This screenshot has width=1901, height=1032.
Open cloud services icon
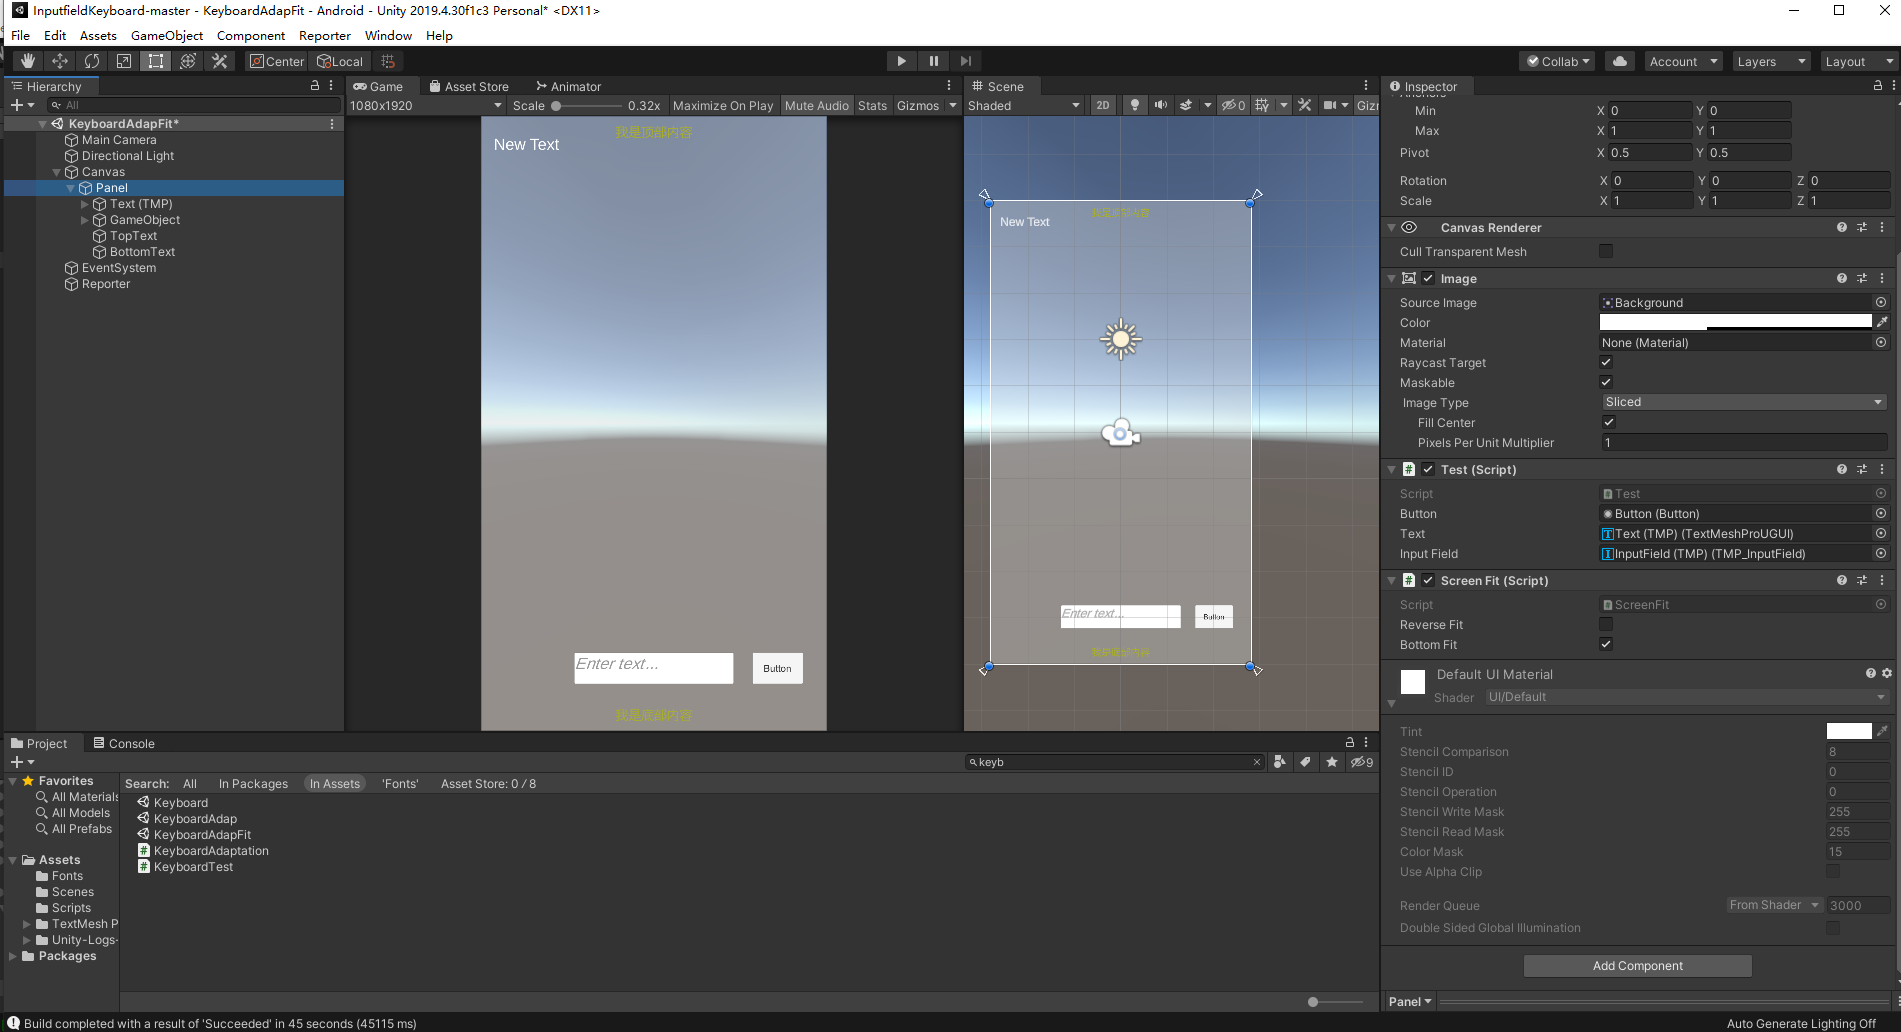tap(1620, 61)
